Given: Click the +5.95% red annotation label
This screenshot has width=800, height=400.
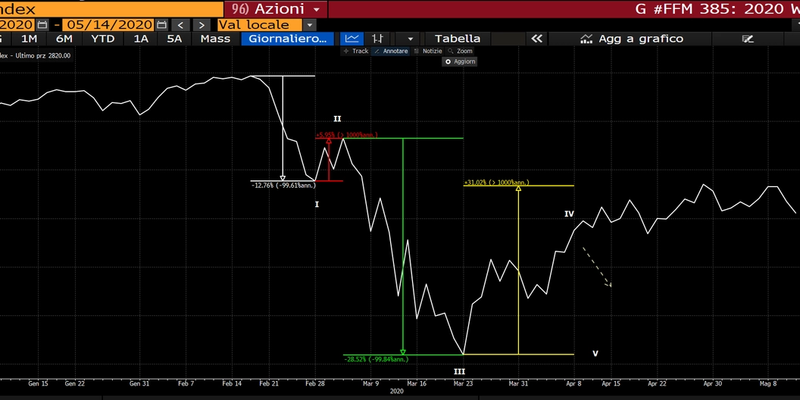Looking at the screenshot, I should click(x=346, y=135).
